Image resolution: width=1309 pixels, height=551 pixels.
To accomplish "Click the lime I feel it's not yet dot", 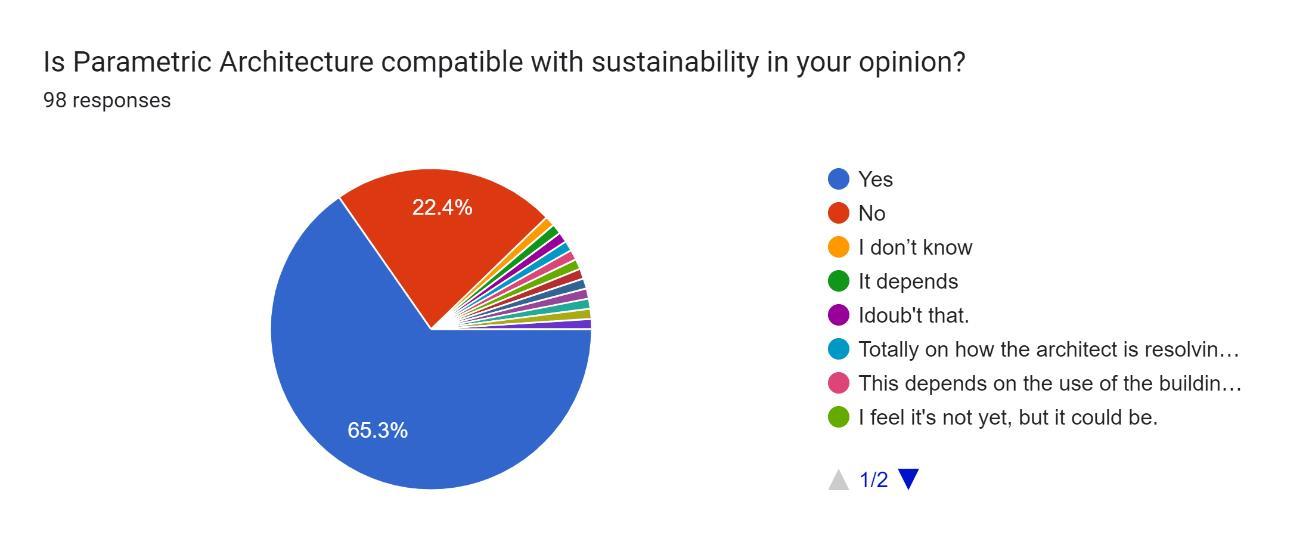I will tap(838, 417).
